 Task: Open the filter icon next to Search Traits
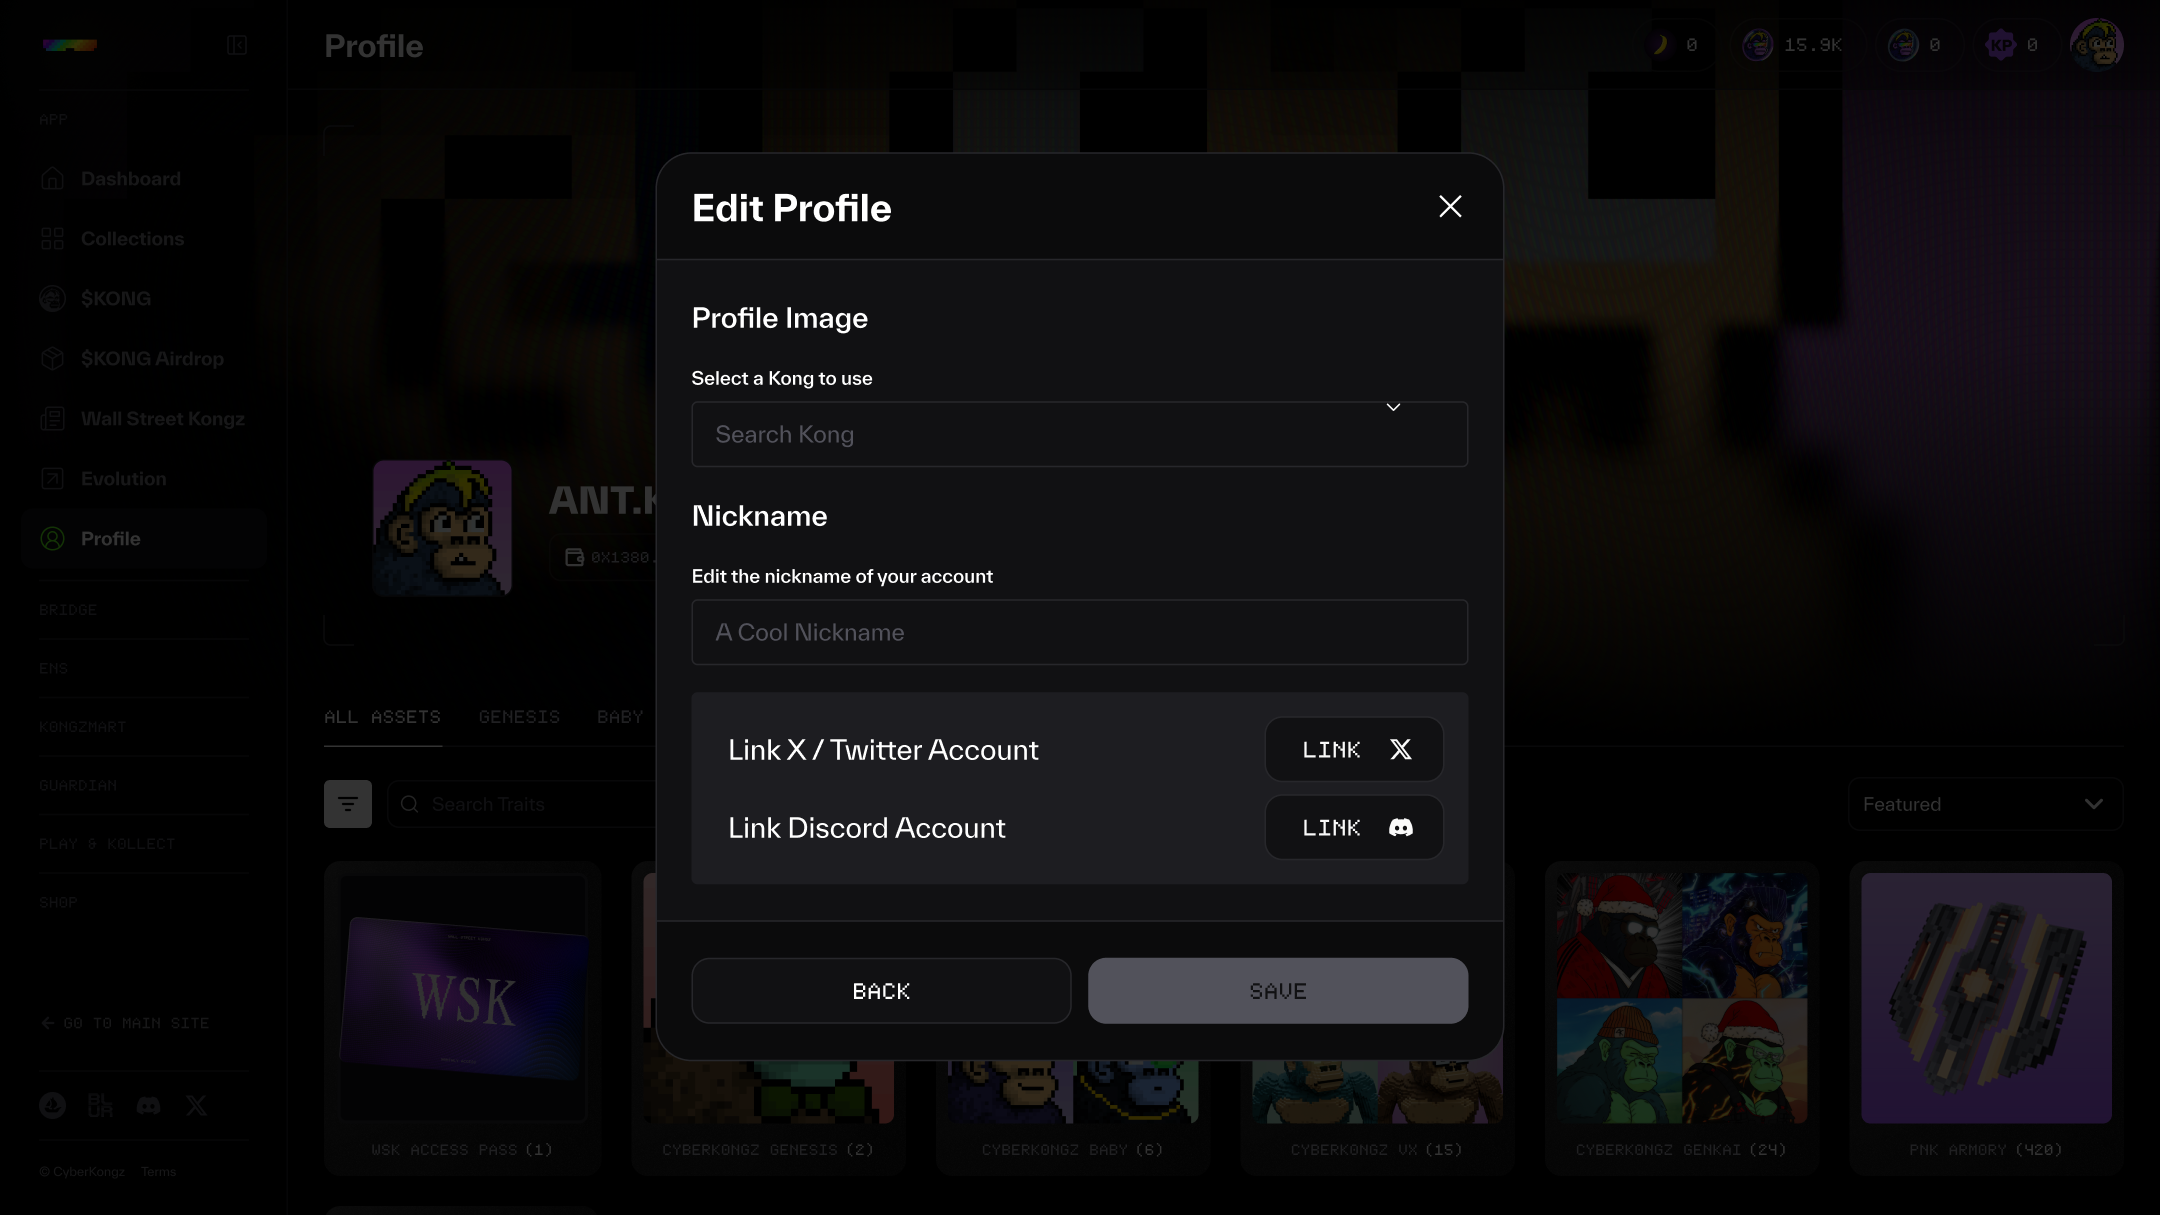[348, 804]
